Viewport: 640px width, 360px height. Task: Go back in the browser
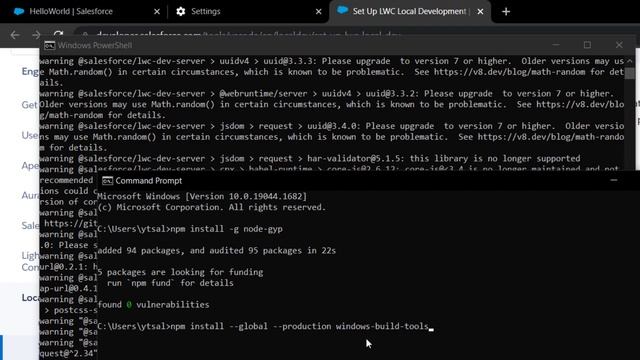(x=15, y=35)
